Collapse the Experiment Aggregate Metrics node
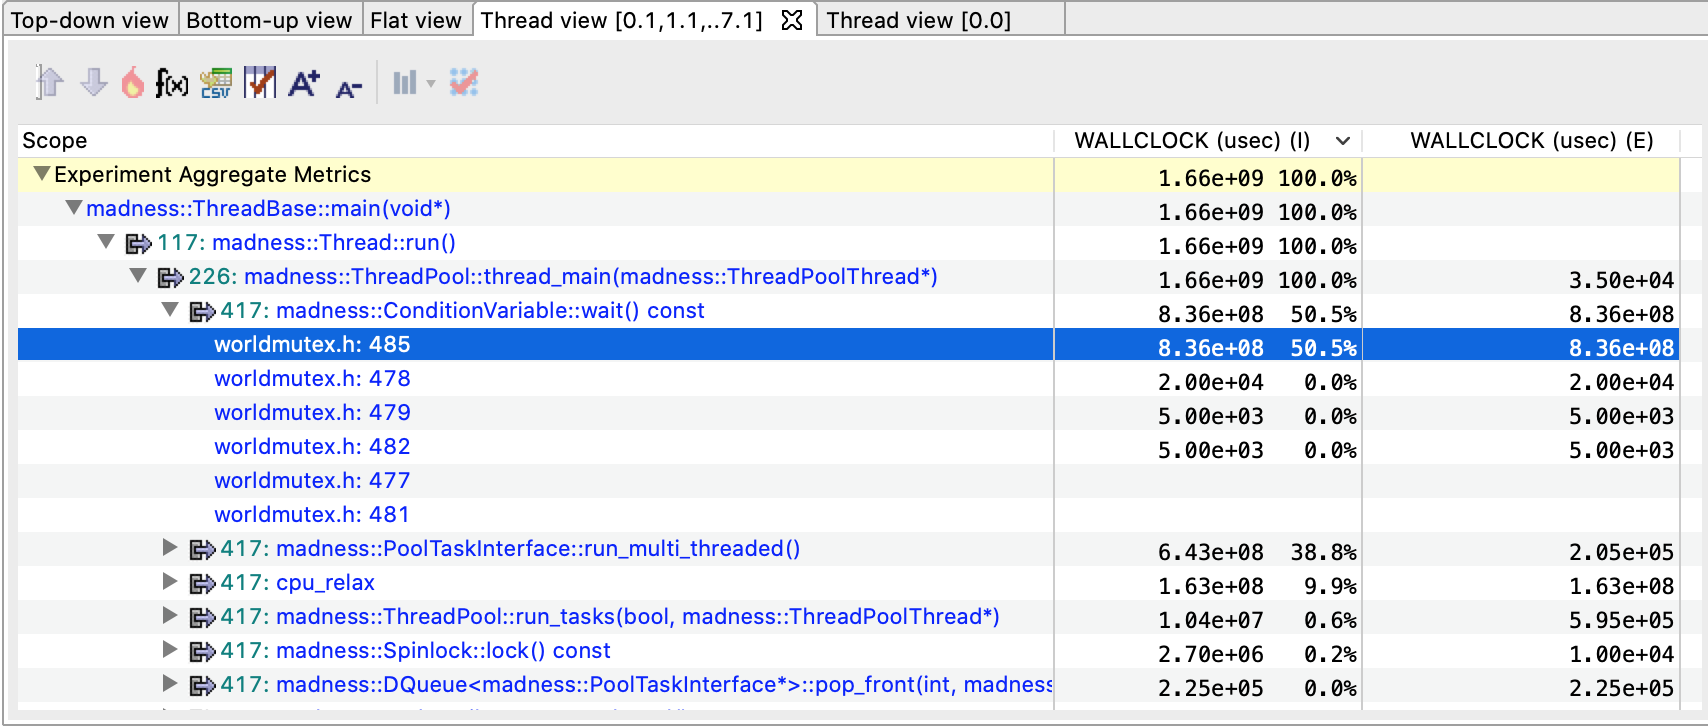Screen dimensions: 1708x726 pyautogui.click(x=42, y=174)
